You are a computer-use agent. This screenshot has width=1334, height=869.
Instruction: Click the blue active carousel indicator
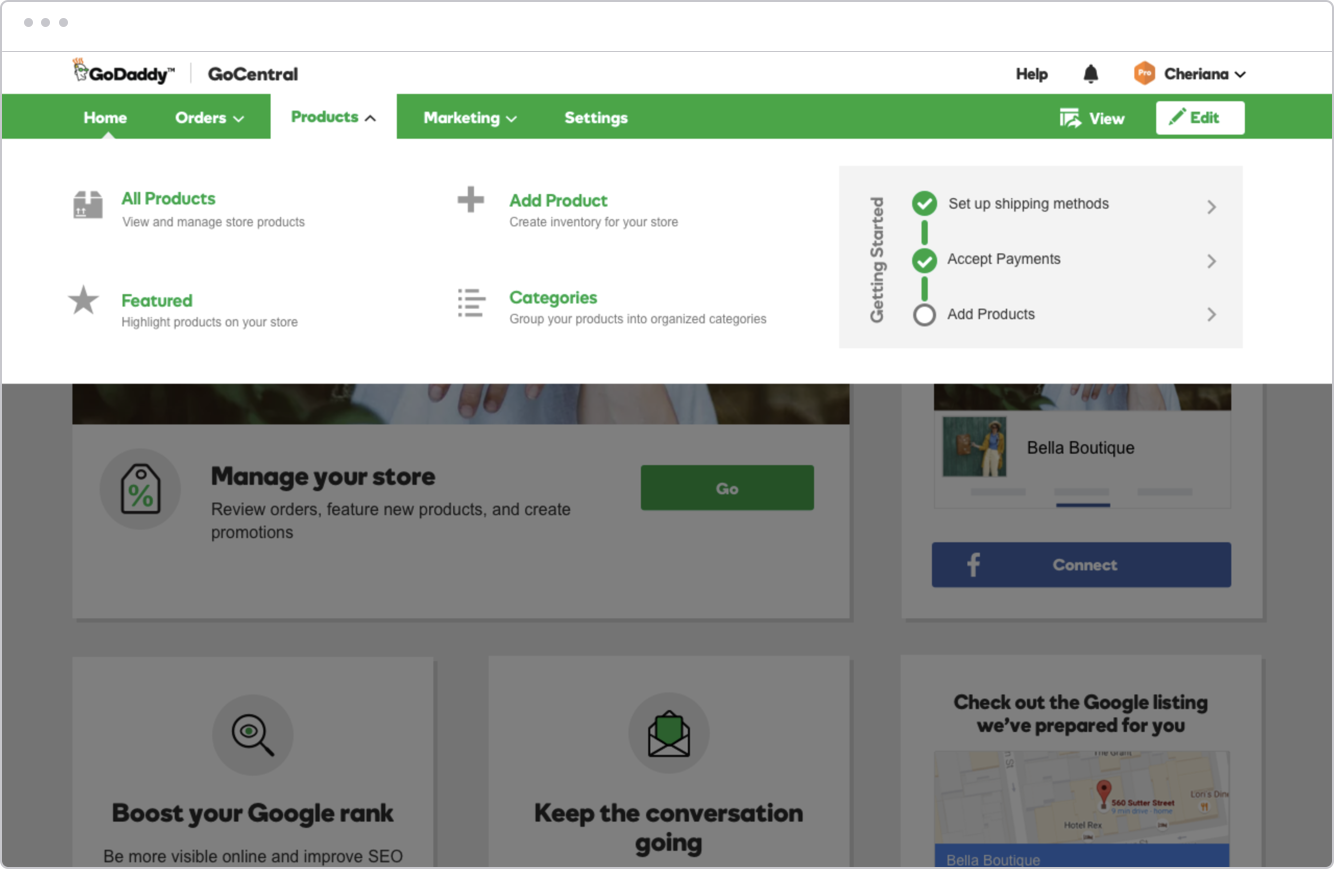pos(1083,505)
